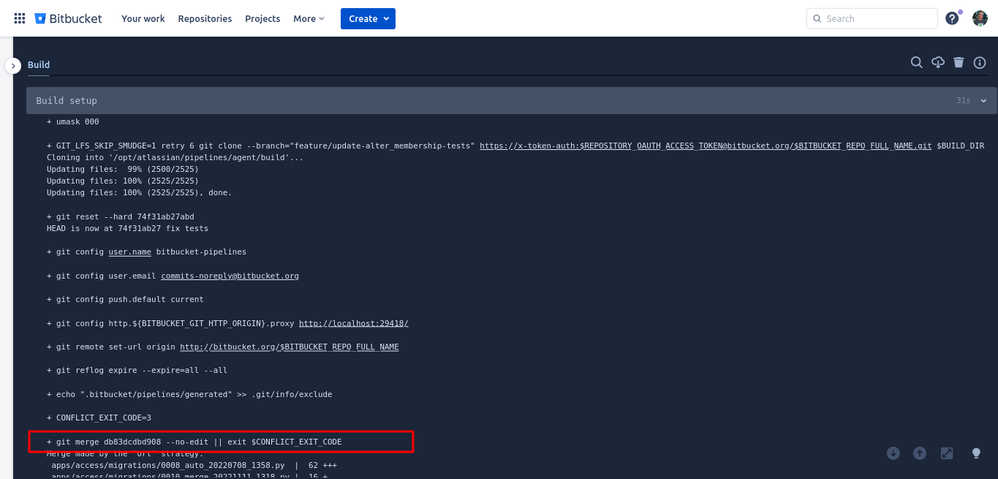
Task: Open the x-token-auth bitbucket.org clone URL link
Action: (705, 146)
